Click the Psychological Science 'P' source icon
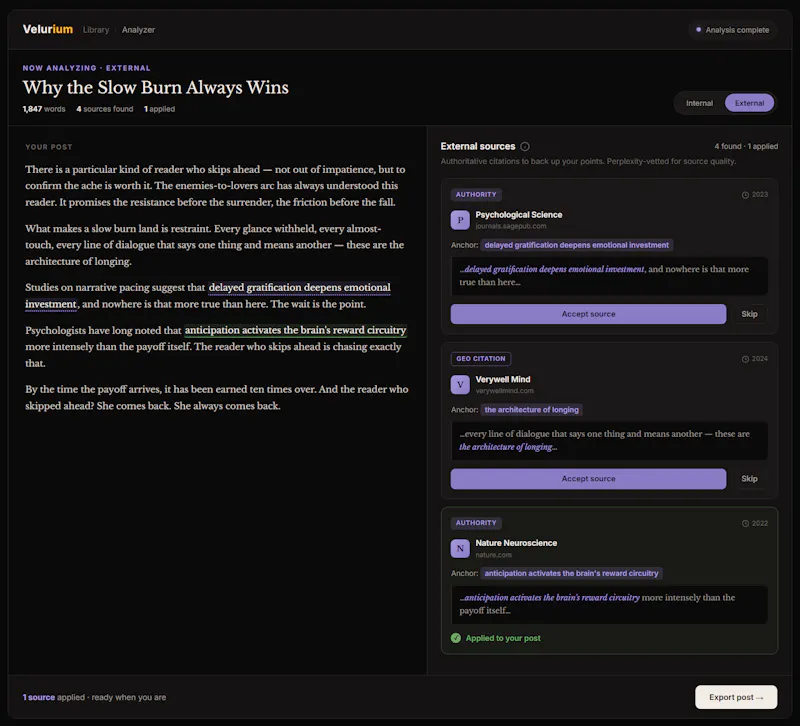This screenshot has width=800, height=726. 460,220
